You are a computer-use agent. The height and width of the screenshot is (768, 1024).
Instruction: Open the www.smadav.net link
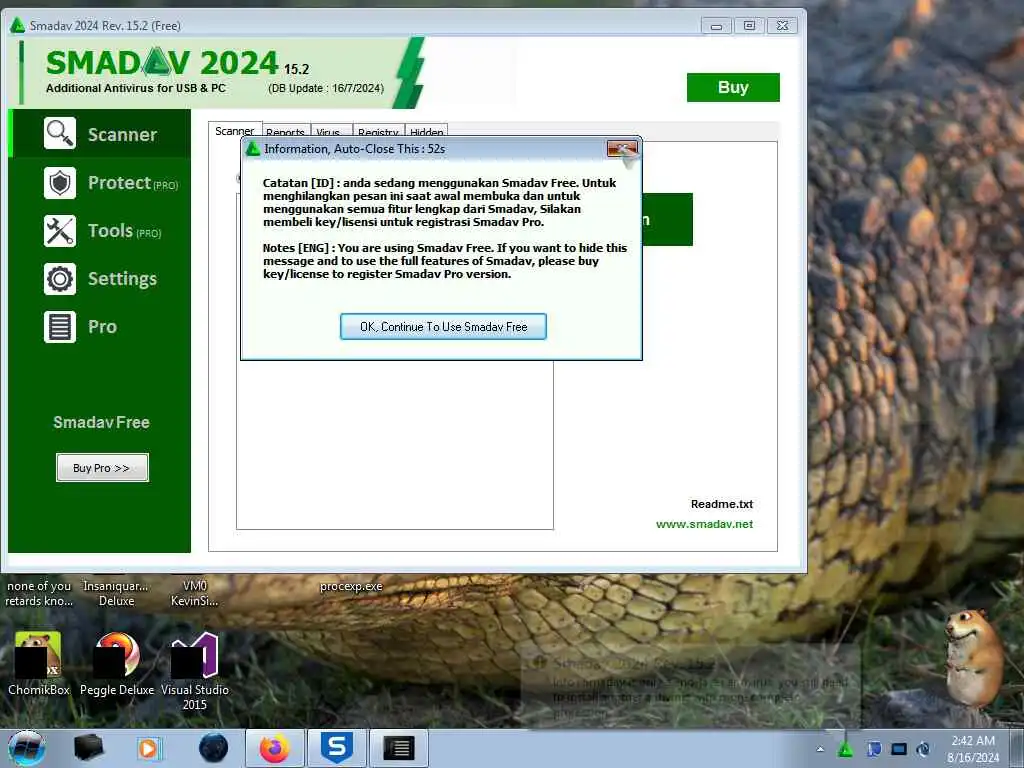coord(704,524)
